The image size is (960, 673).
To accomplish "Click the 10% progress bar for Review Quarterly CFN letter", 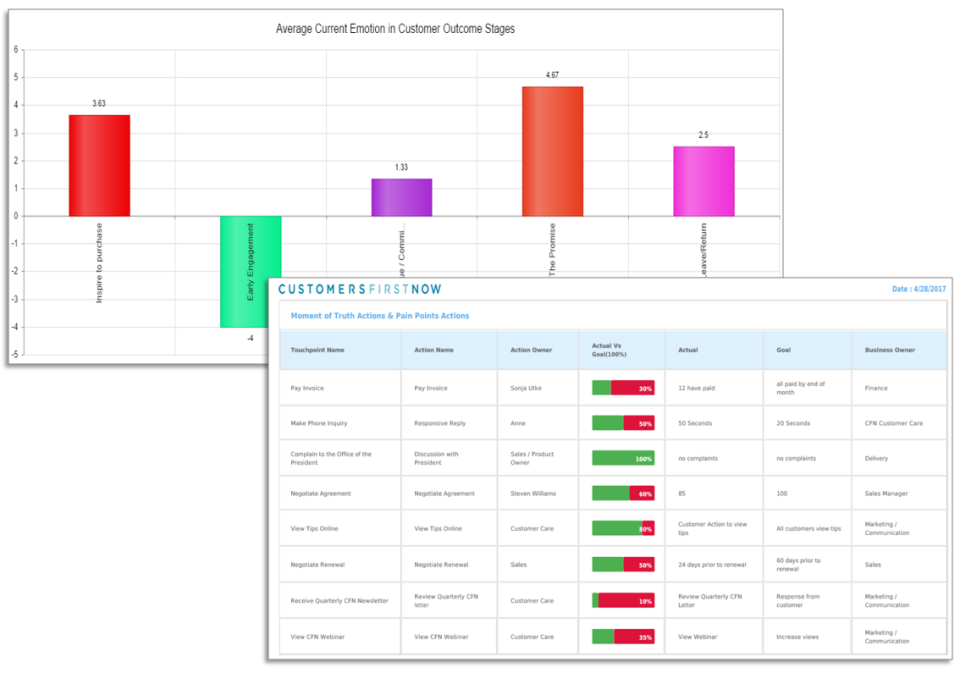I will pos(623,599).
